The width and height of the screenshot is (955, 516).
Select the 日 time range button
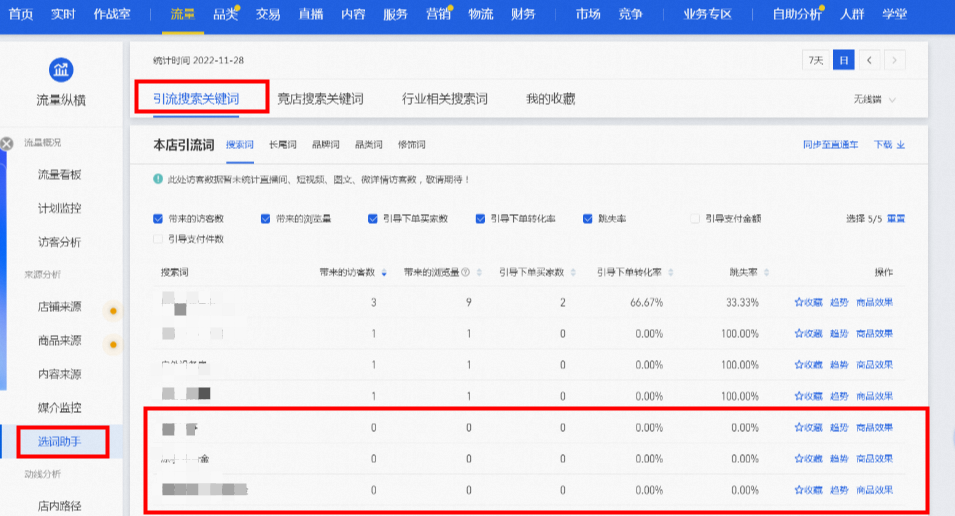pyautogui.click(x=844, y=60)
